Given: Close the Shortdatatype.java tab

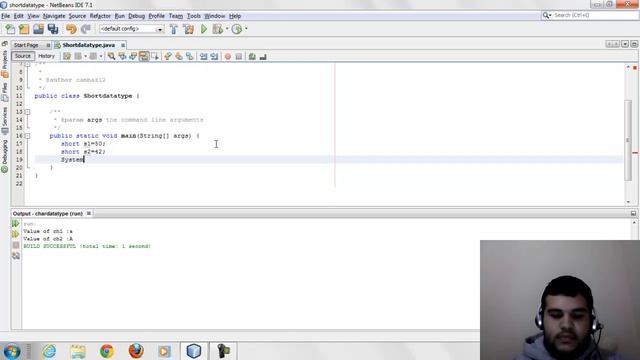Looking at the screenshot, I should (x=122, y=45).
